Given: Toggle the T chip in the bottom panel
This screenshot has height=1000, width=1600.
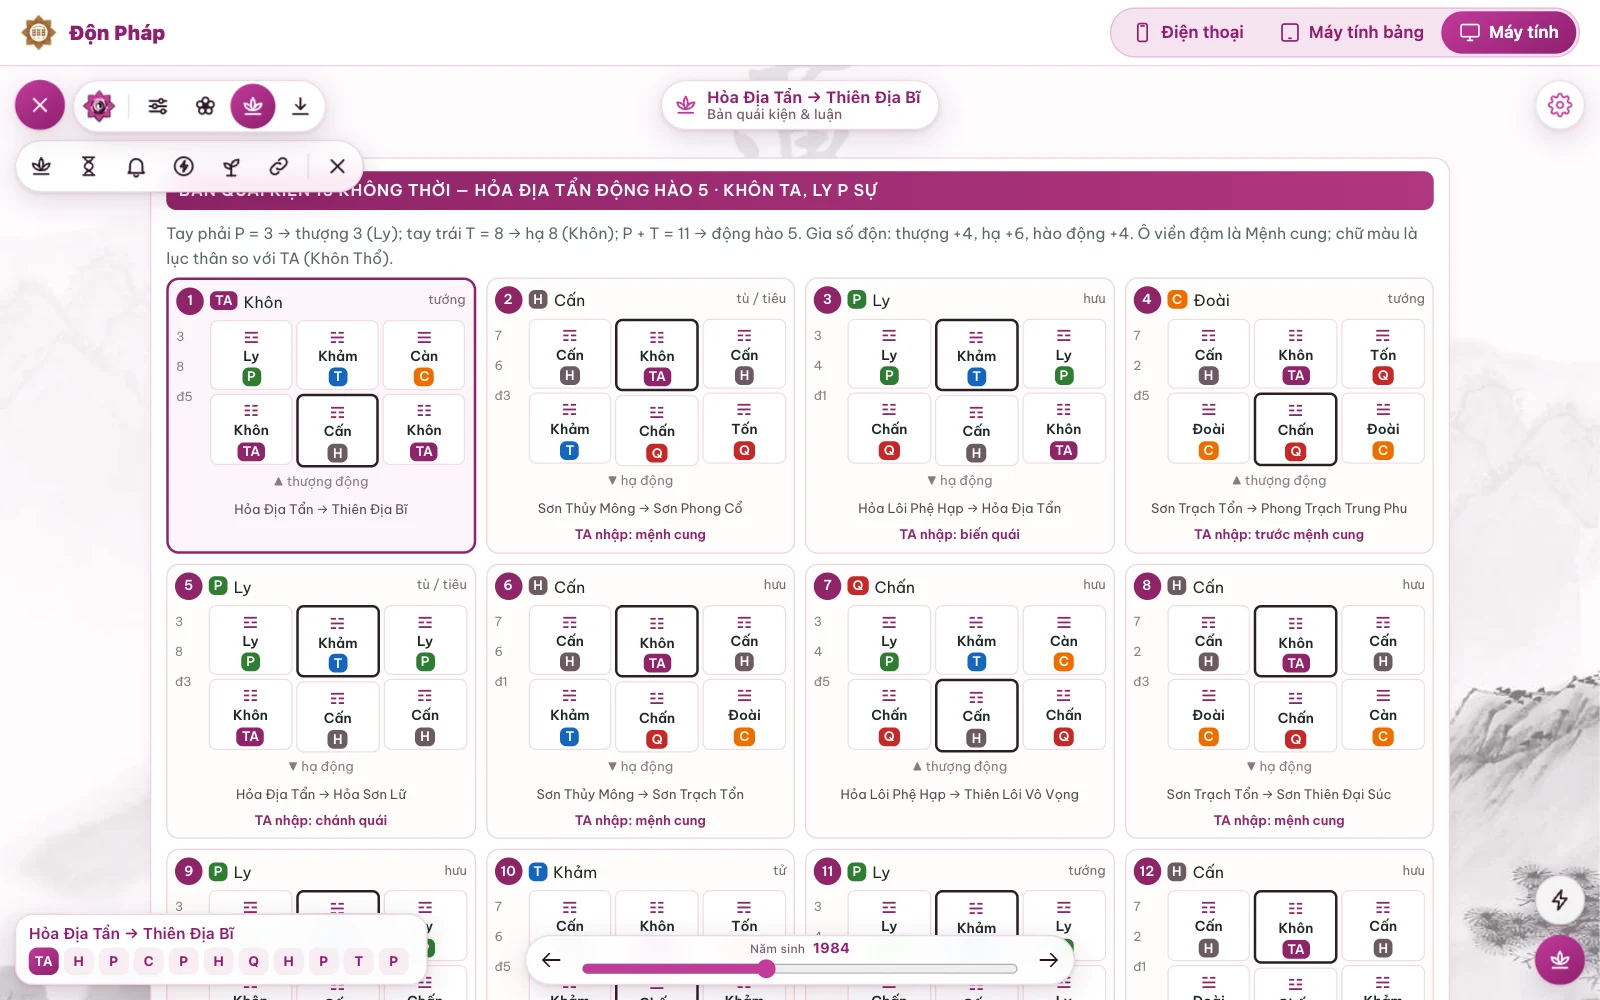Looking at the screenshot, I should 359,961.
